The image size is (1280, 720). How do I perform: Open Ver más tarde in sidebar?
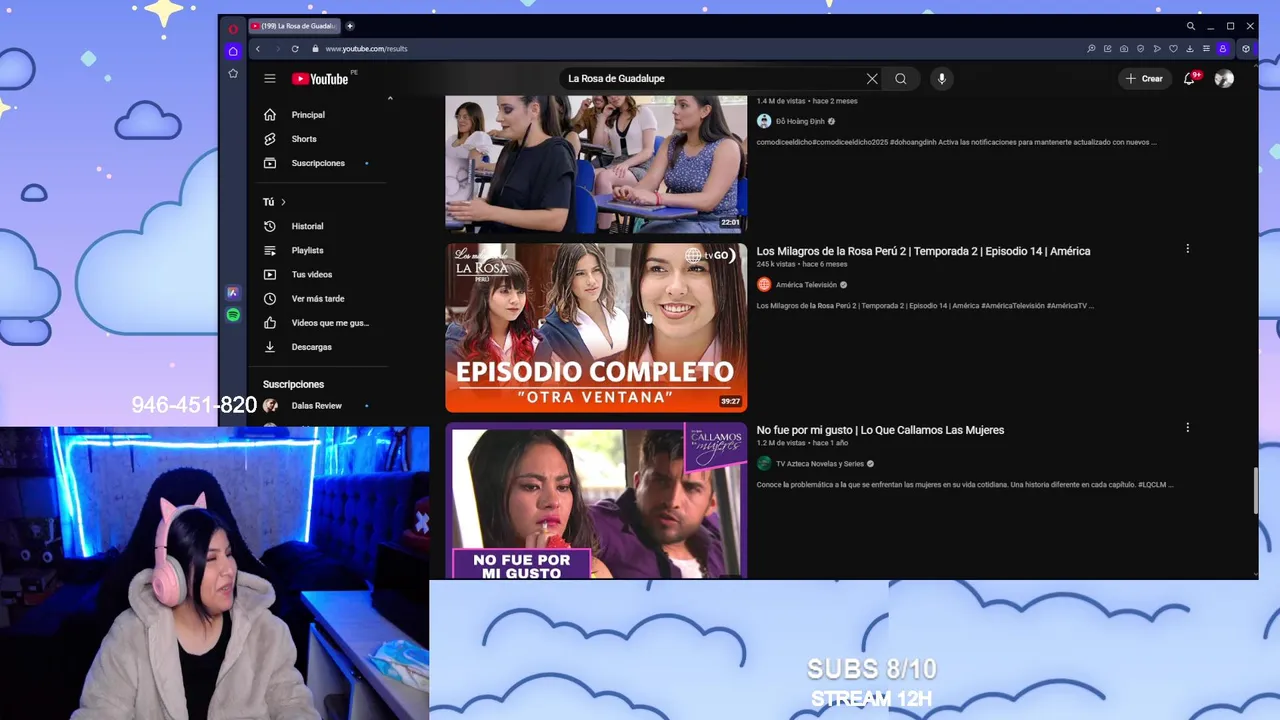coord(320,298)
